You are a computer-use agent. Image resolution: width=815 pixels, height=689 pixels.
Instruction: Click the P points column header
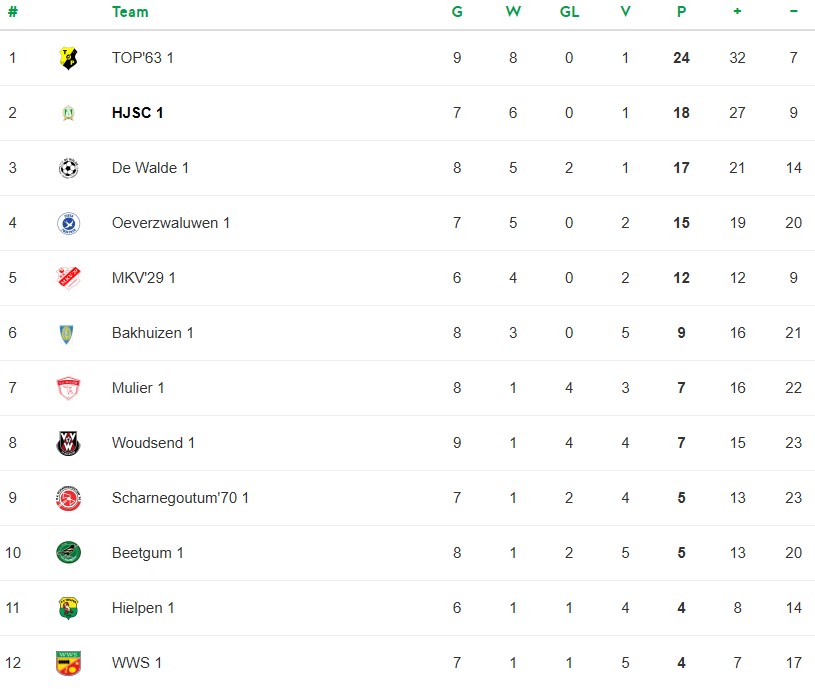681,12
